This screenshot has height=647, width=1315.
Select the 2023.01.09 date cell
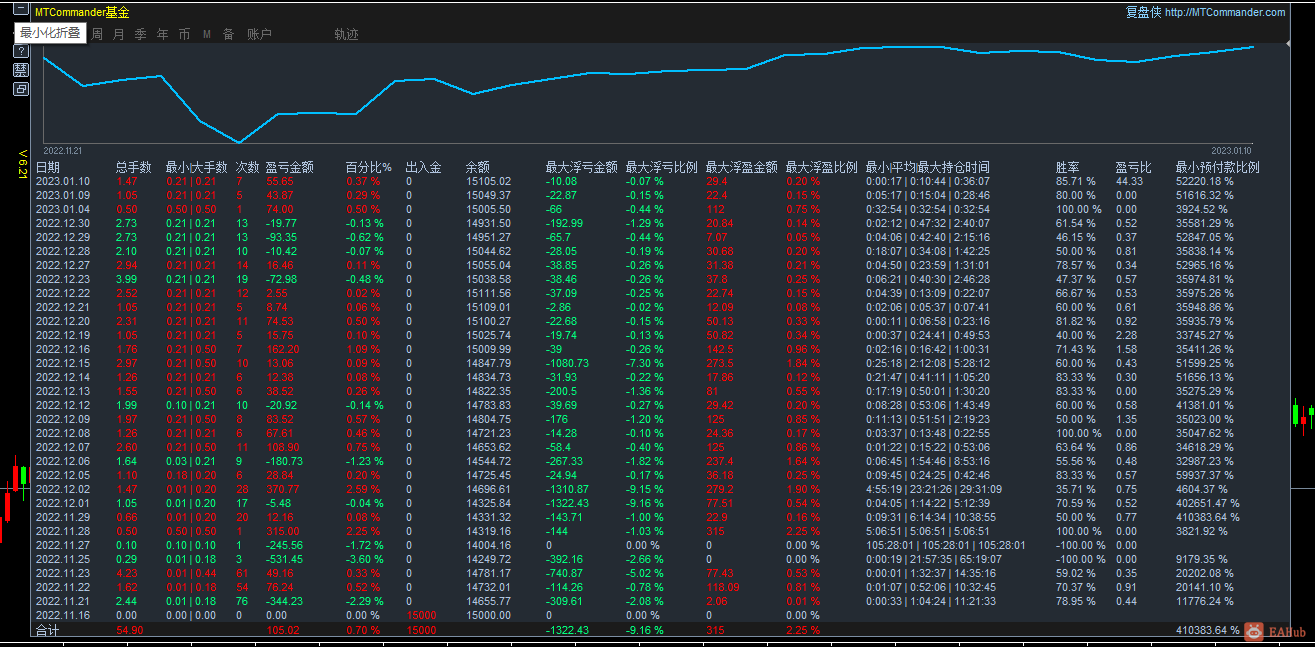click(63, 195)
